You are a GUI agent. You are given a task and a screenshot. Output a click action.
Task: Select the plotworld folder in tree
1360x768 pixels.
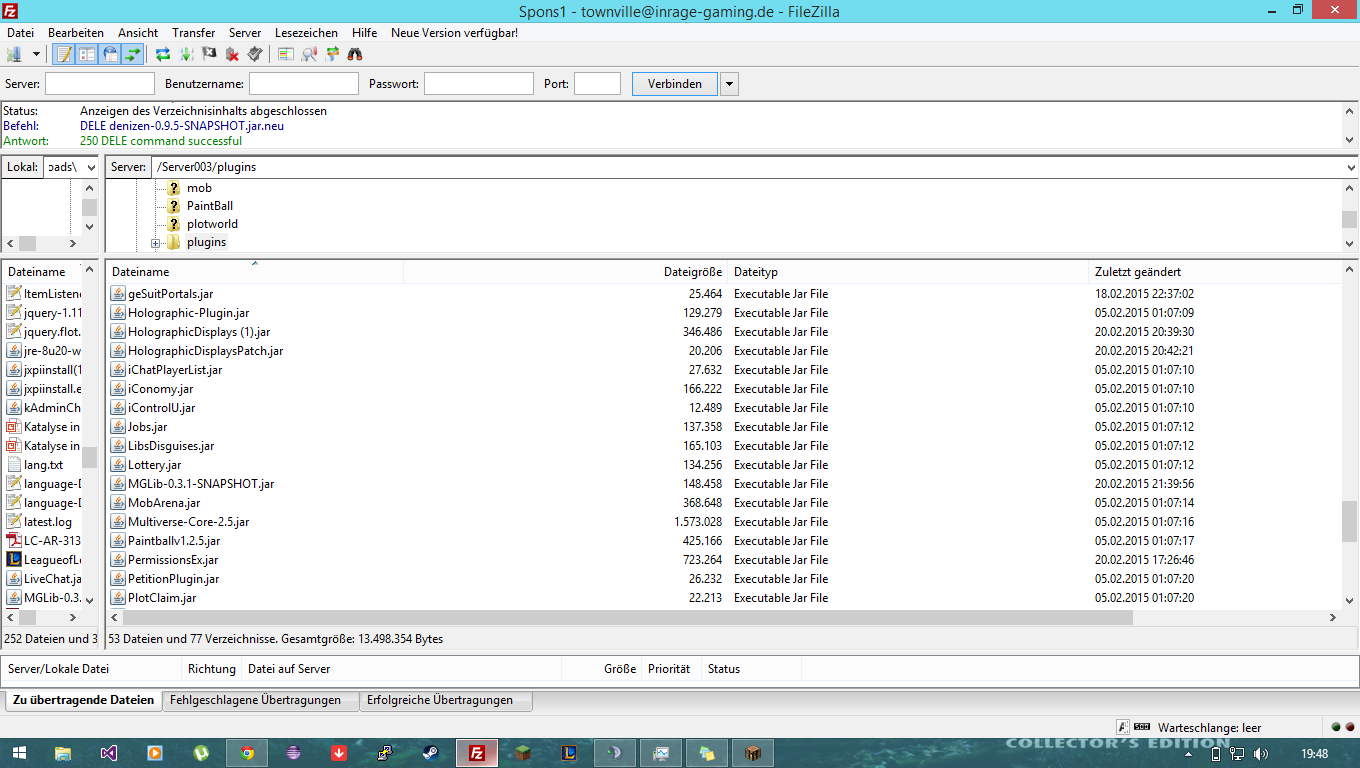tap(212, 224)
